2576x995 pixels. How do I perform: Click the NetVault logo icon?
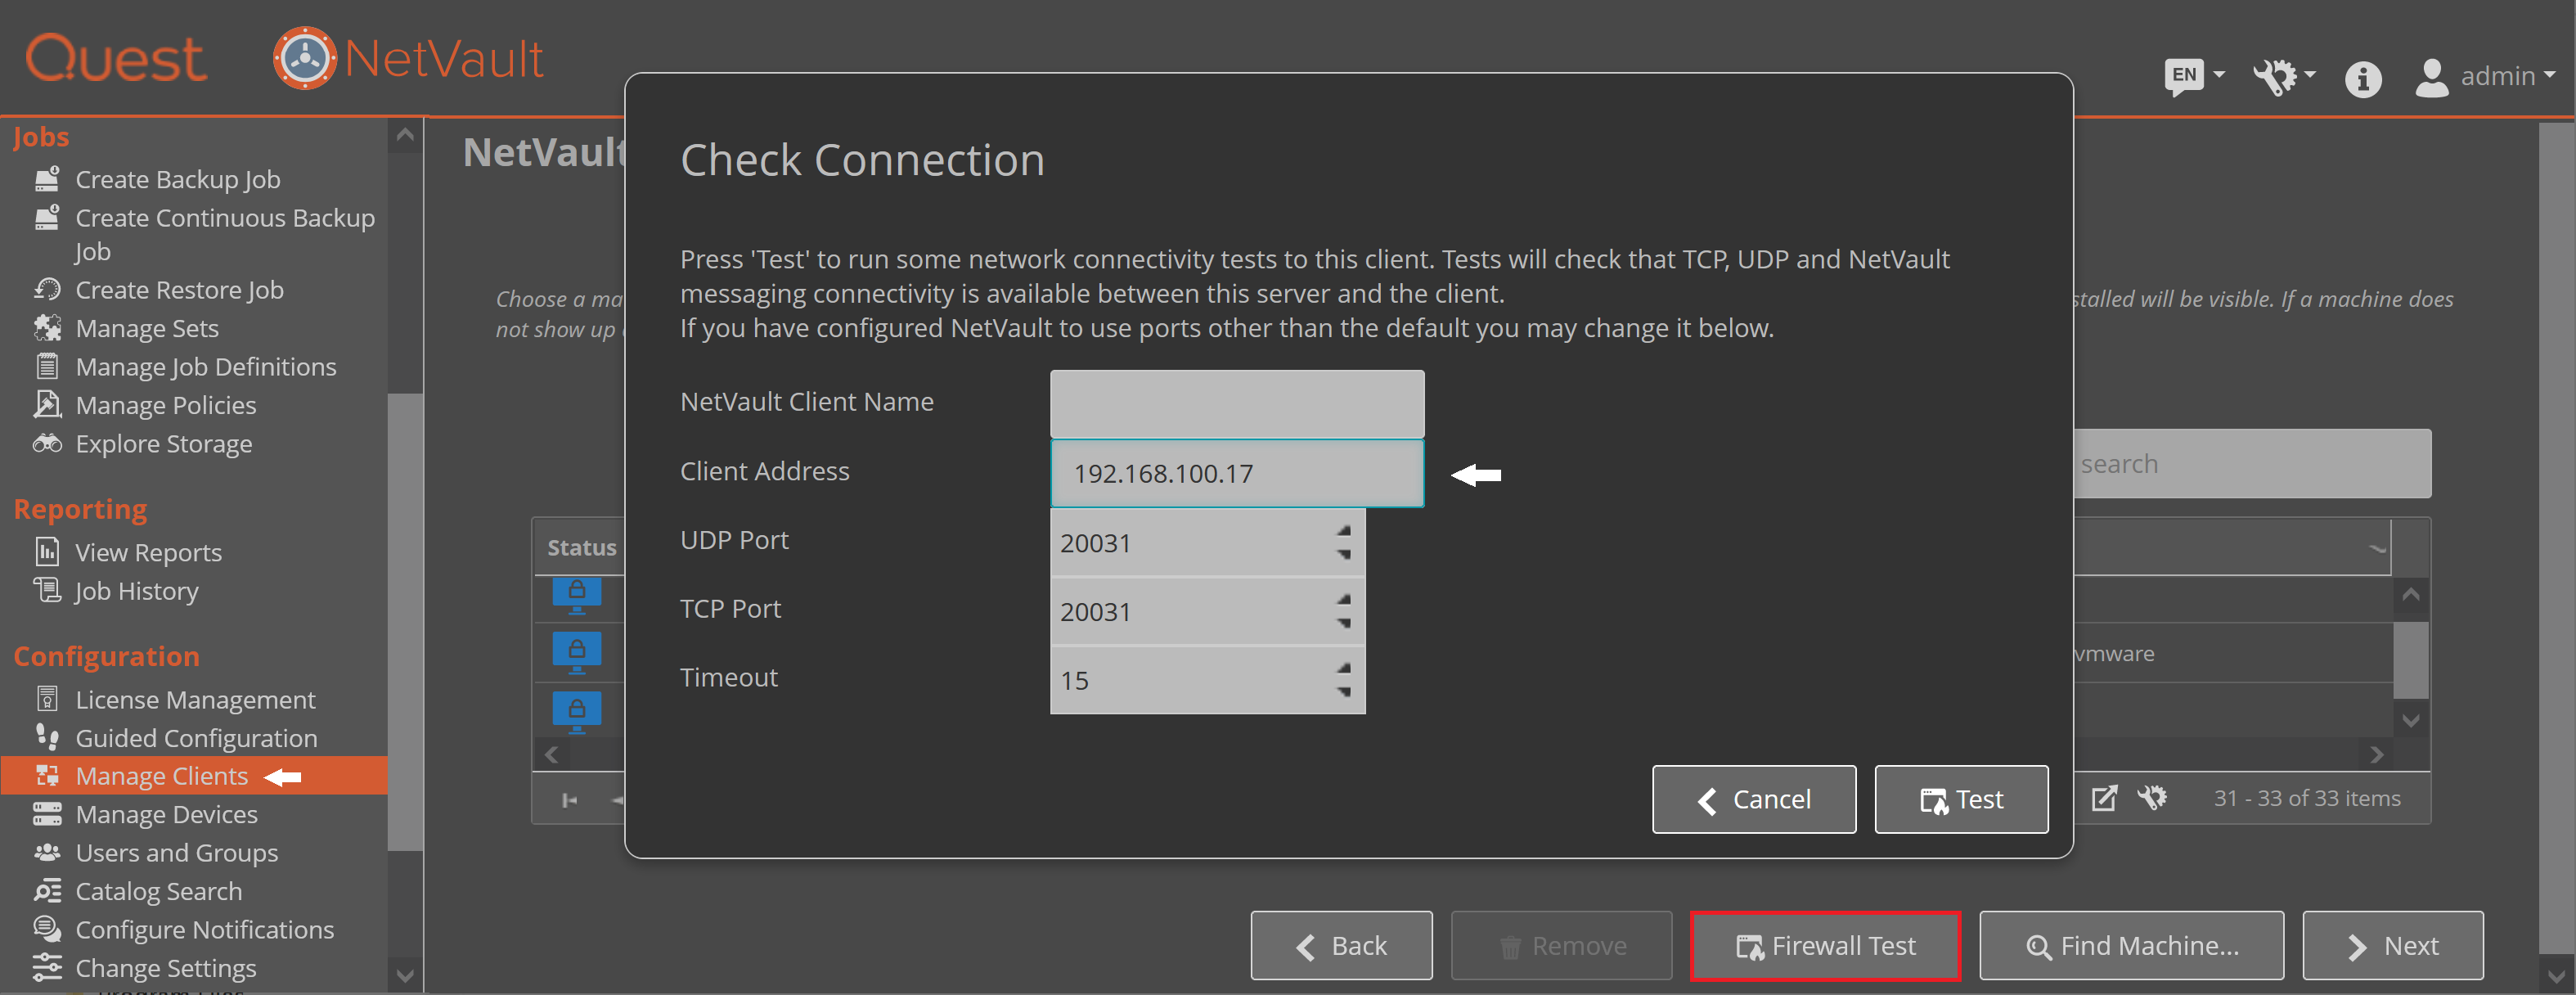click(305, 58)
